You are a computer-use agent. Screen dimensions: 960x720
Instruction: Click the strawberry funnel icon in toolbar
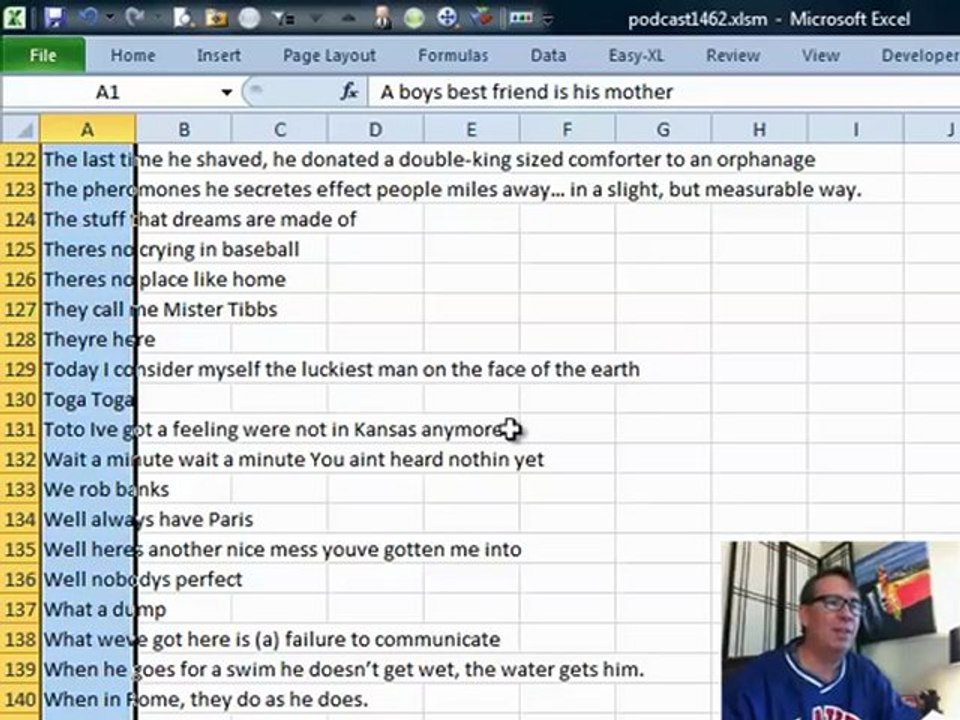[x=483, y=17]
